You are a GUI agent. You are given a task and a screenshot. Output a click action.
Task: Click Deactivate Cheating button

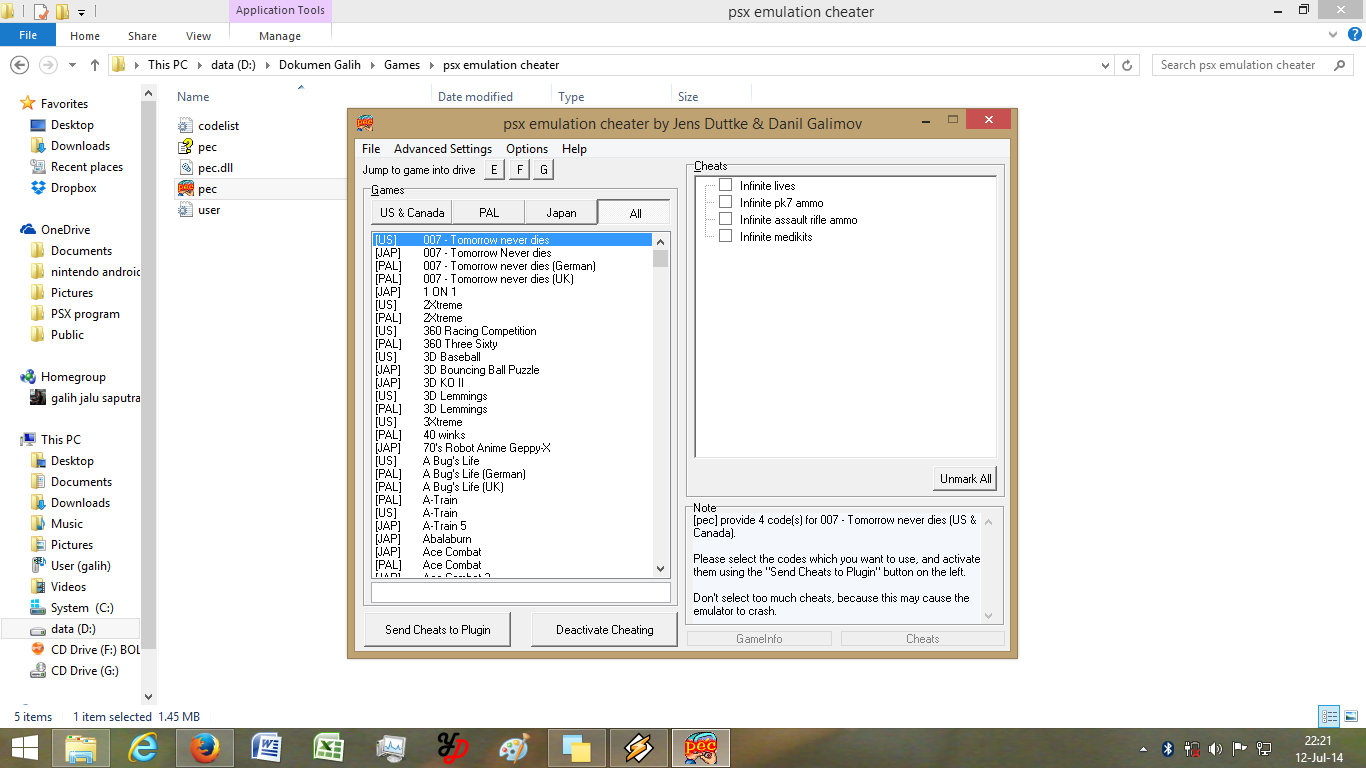tap(604, 630)
